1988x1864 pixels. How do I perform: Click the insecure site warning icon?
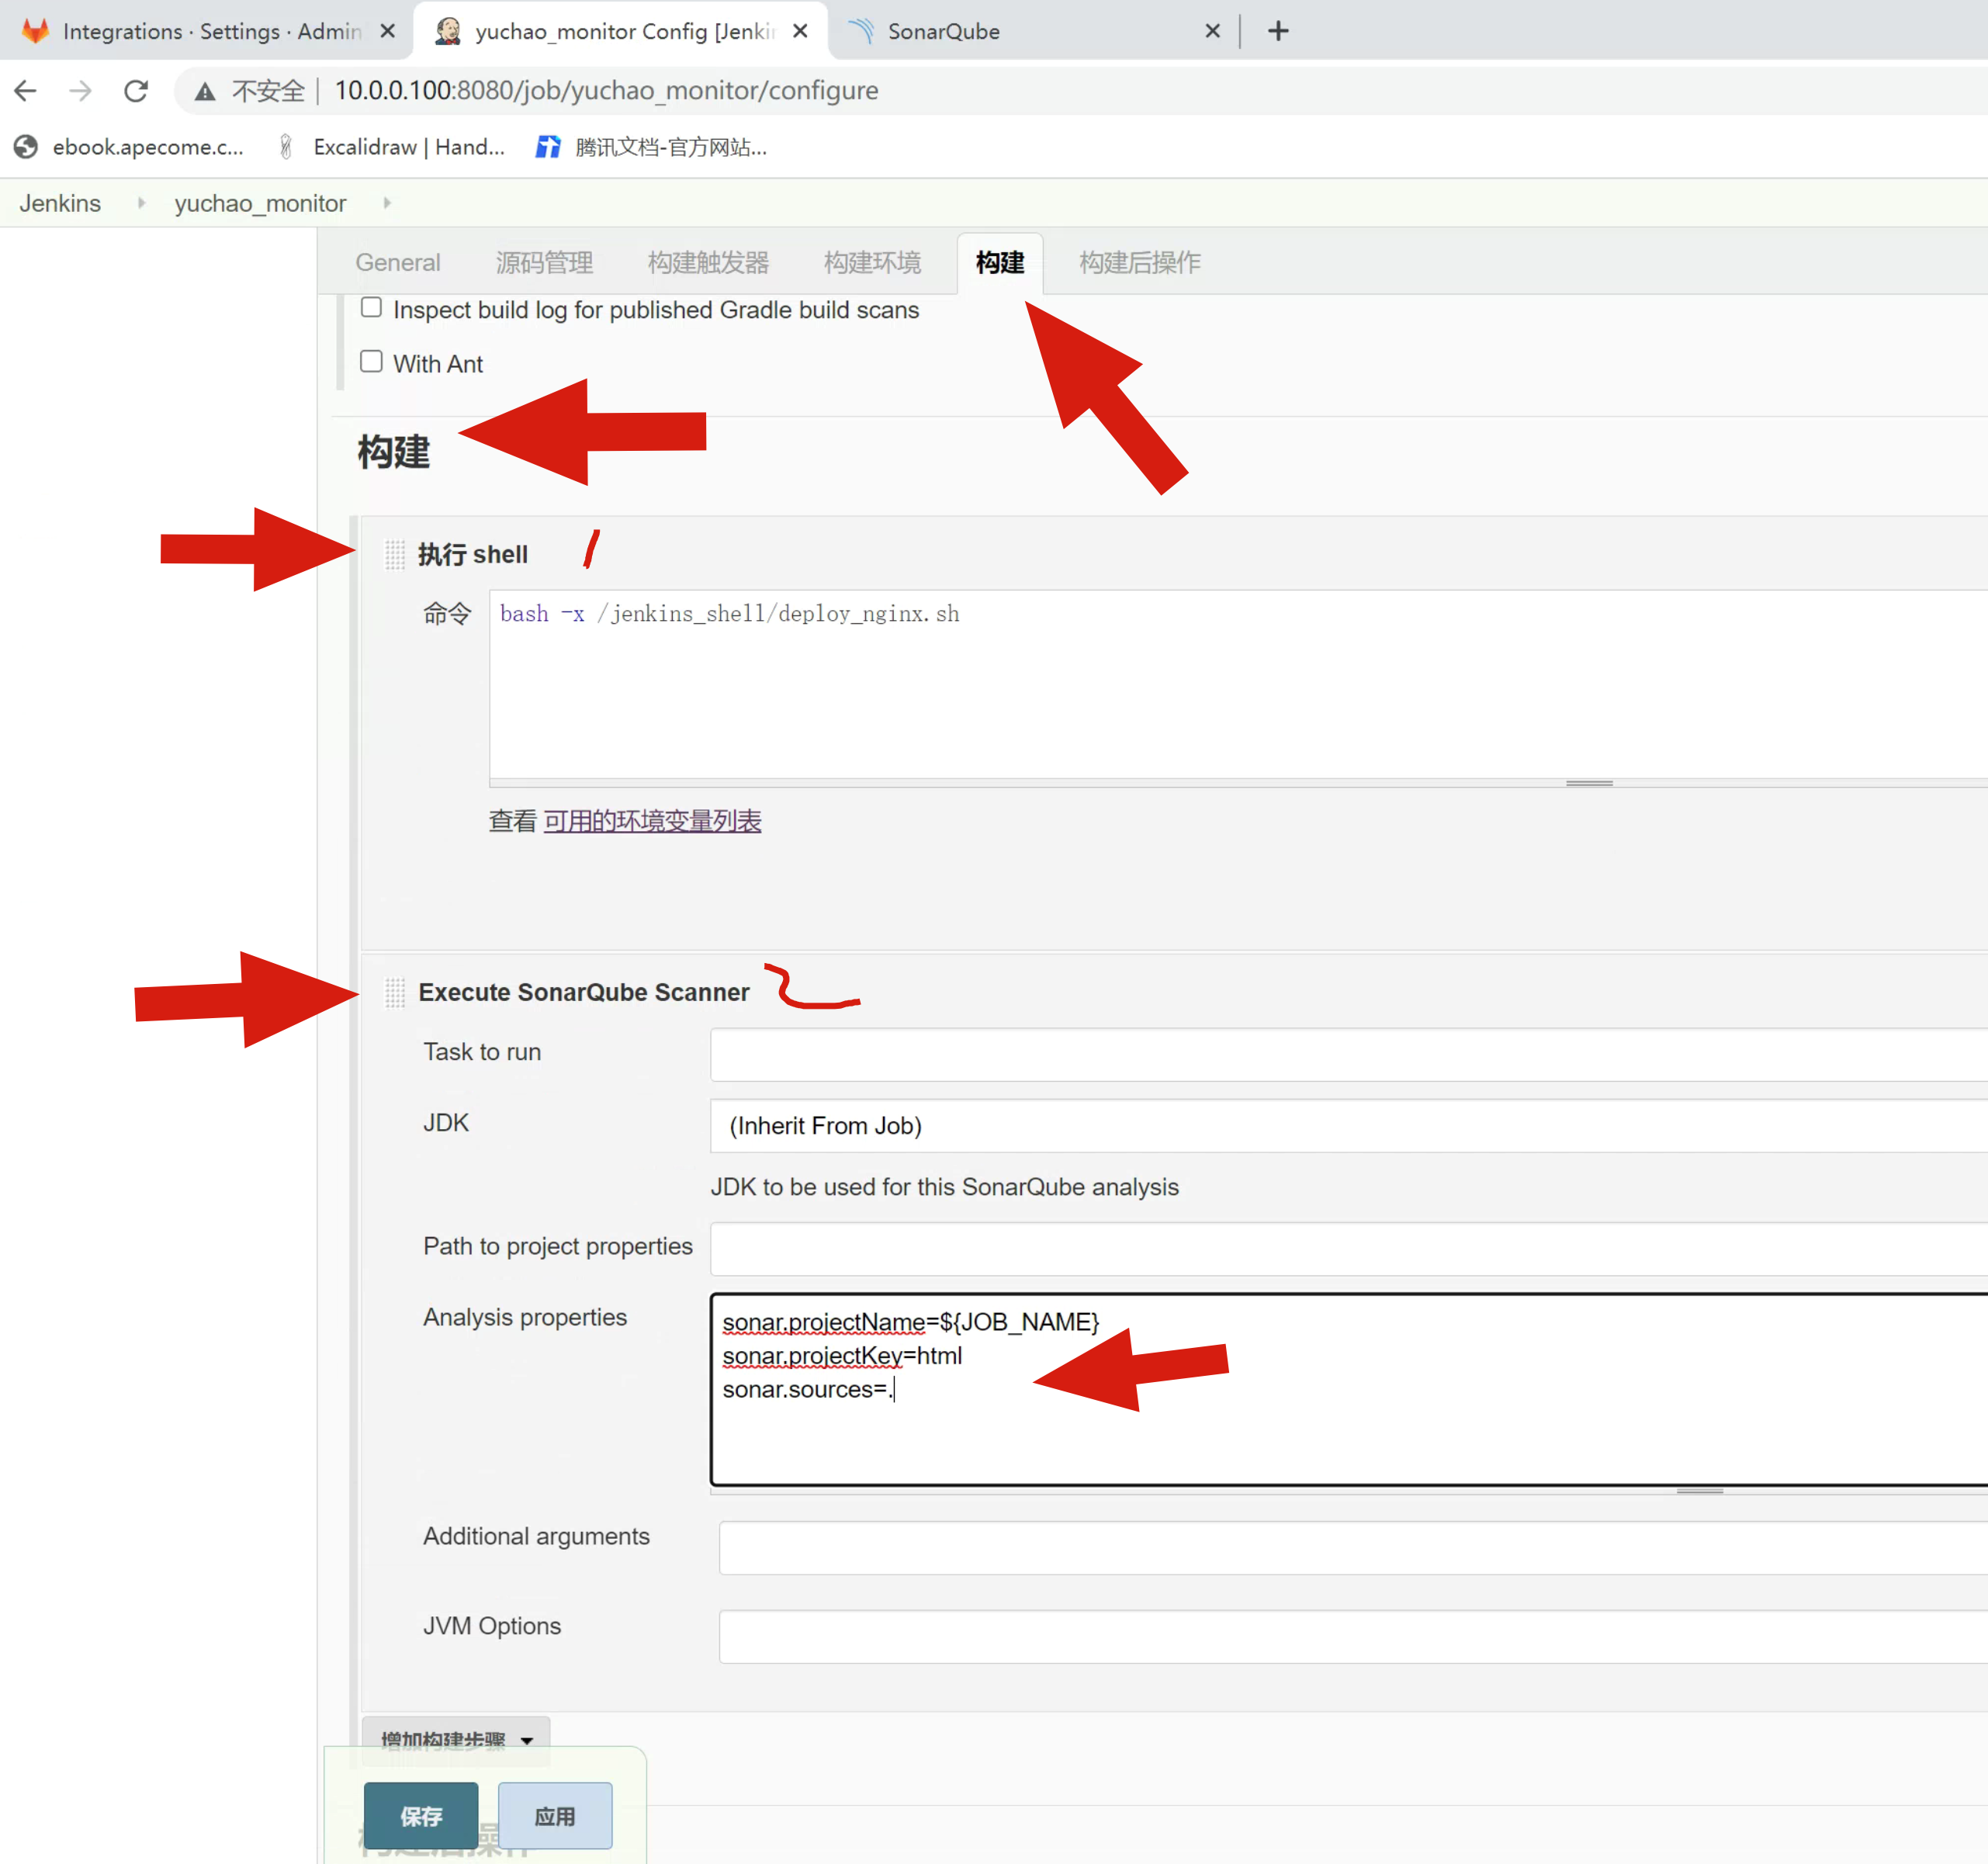[x=205, y=92]
